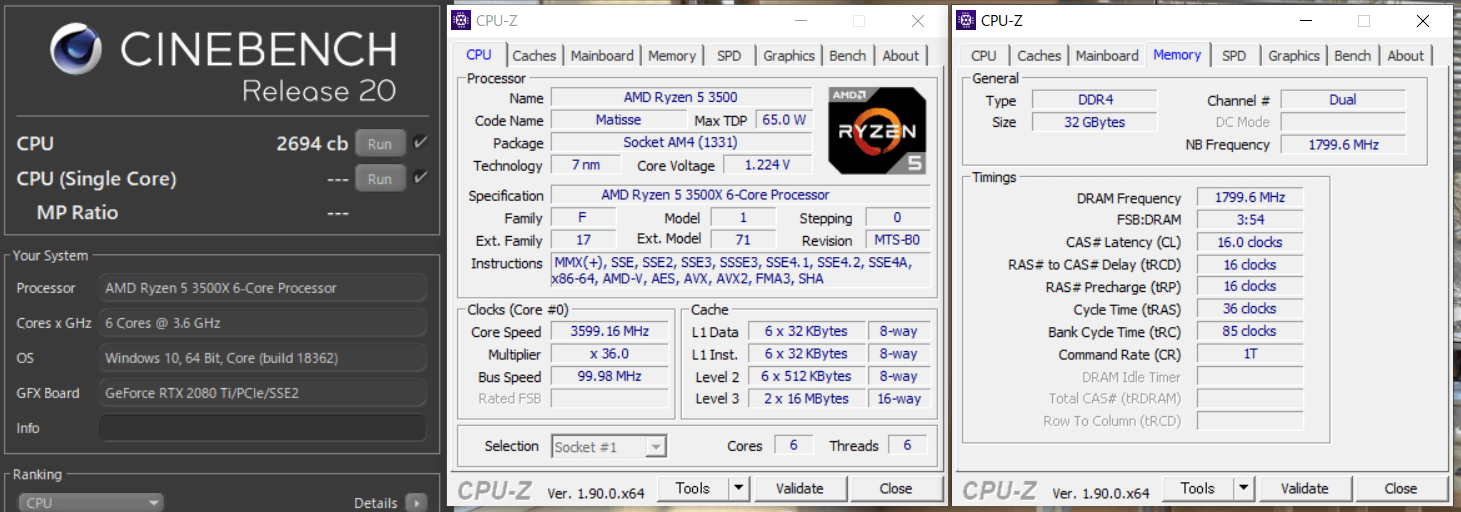
Task: Click Validate in right CPU-Z window
Action: 1305,488
